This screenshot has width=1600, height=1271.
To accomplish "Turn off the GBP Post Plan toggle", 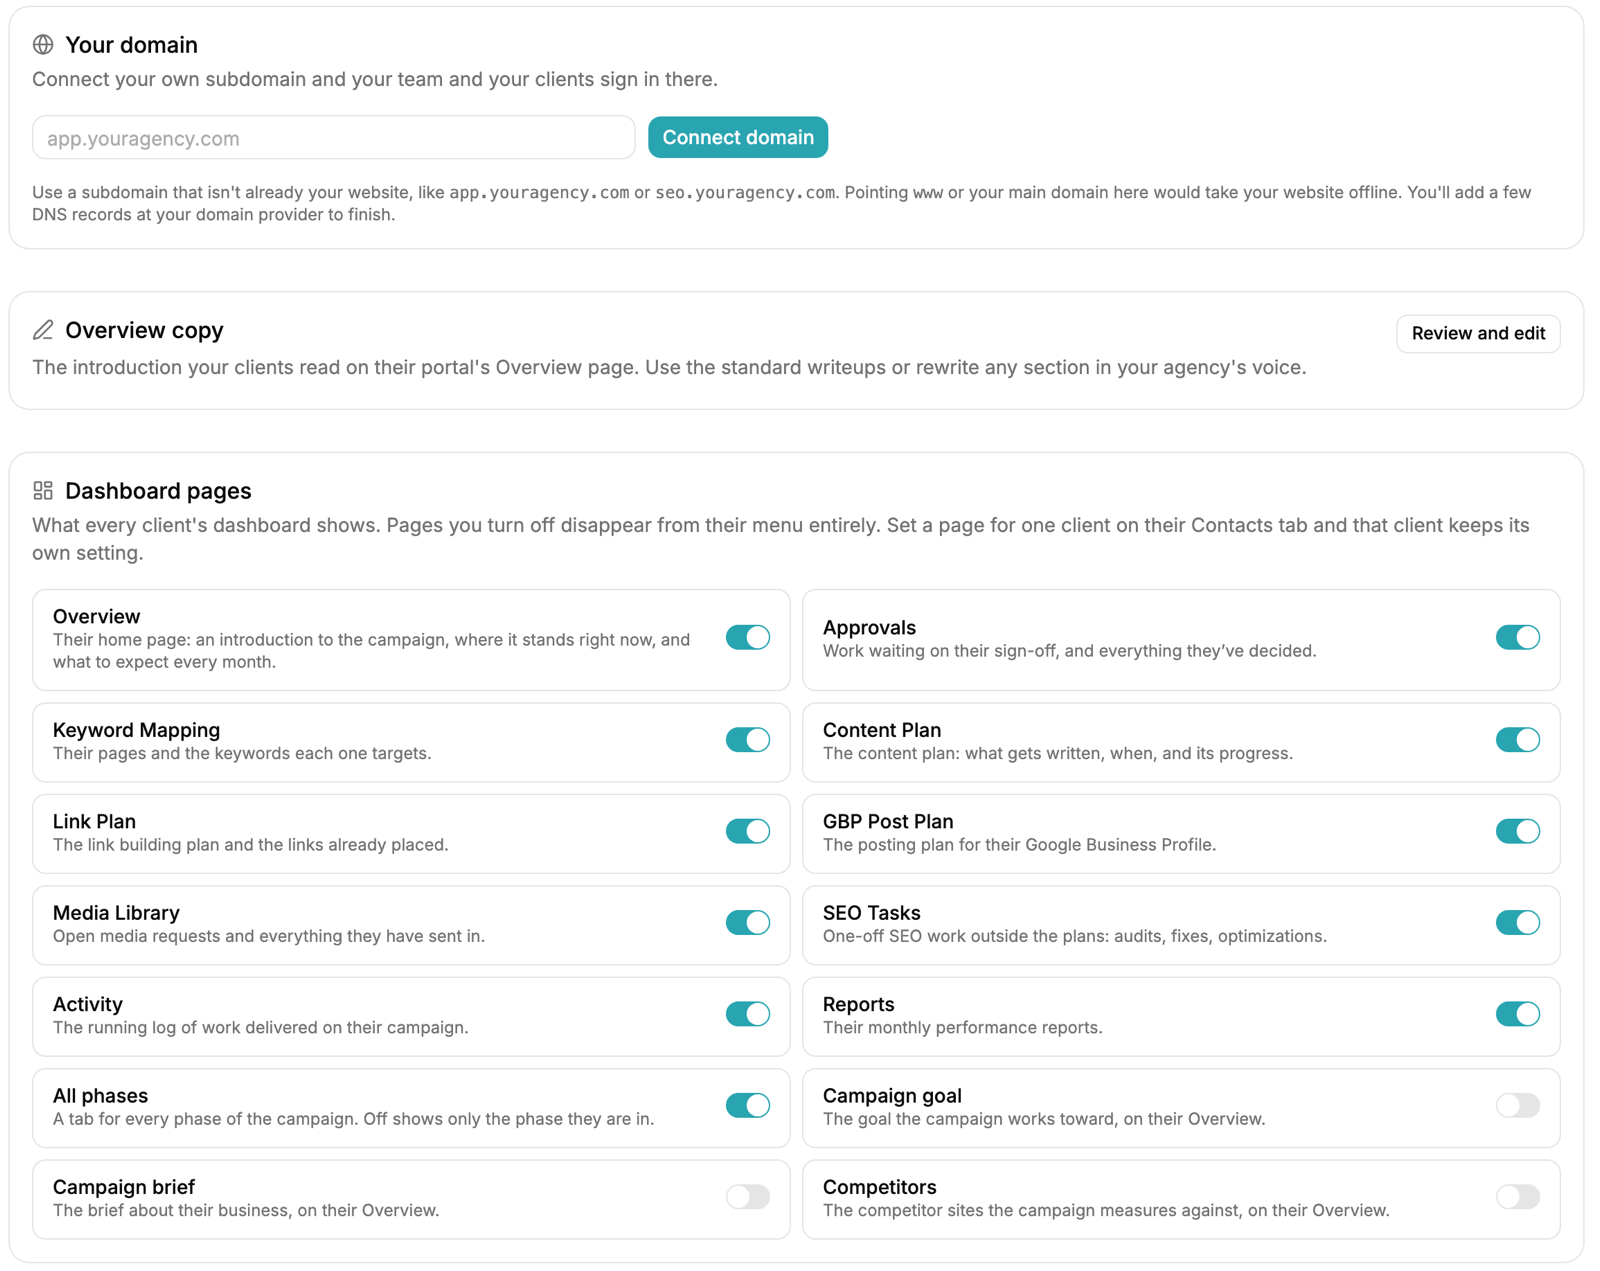I will (x=1517, y=831).
